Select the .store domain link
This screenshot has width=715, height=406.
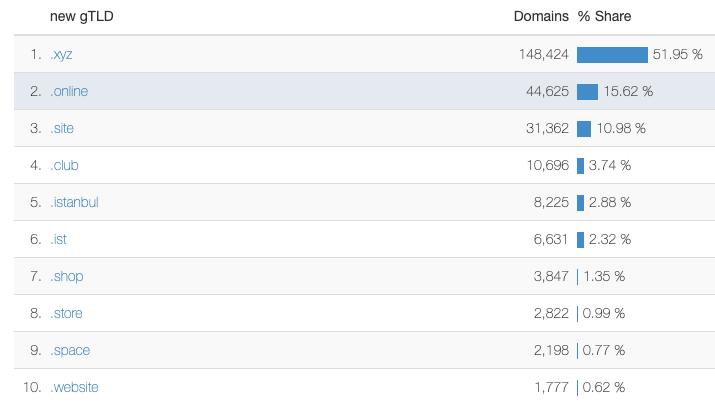click(66, 314)
